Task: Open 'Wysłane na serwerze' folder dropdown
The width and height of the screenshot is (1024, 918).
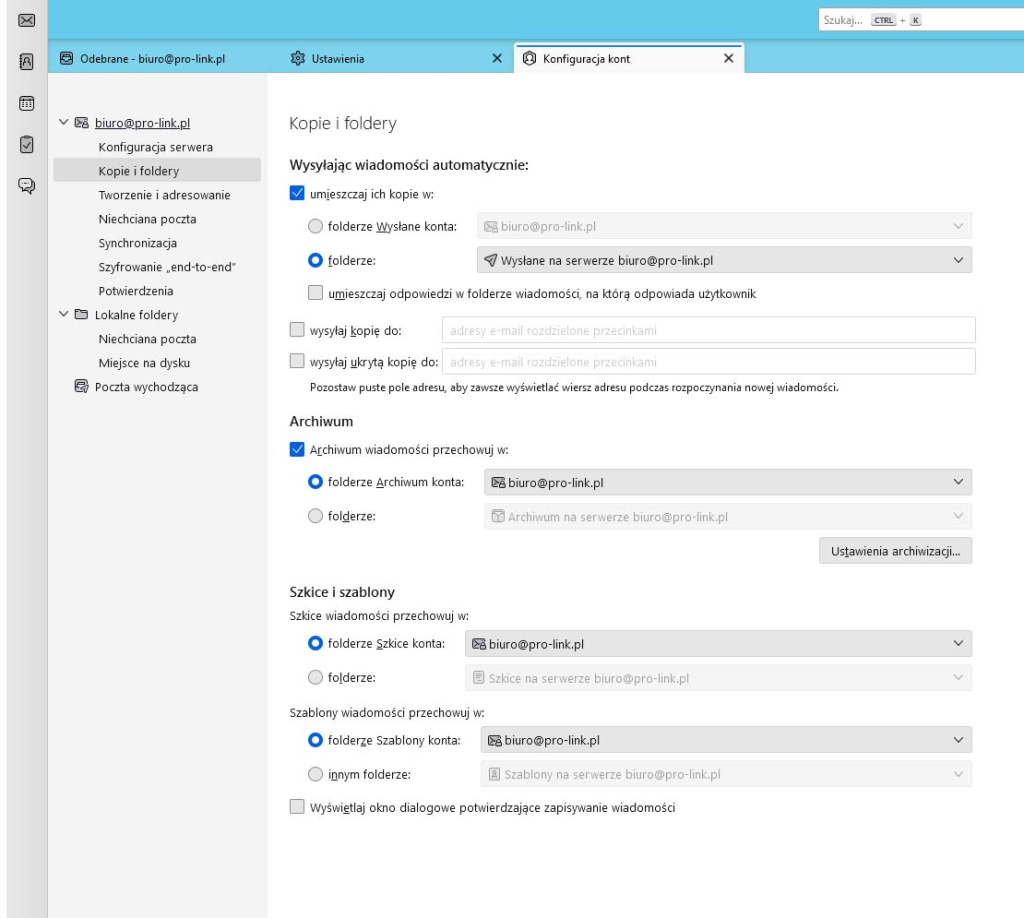Action: tap(724, 261)
